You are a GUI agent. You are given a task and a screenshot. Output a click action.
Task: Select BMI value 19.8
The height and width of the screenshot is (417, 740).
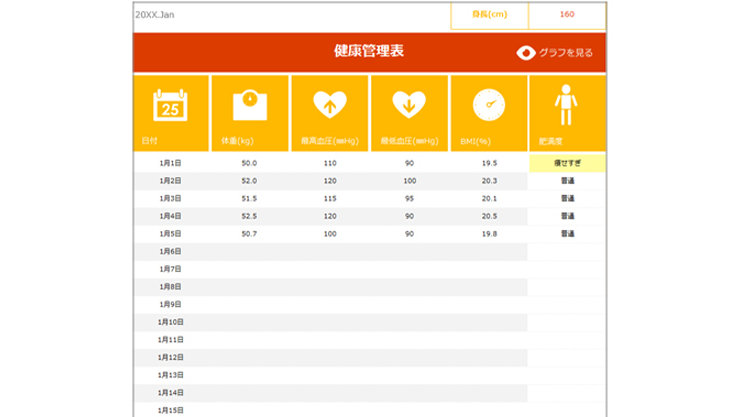(x=489, y=234)
